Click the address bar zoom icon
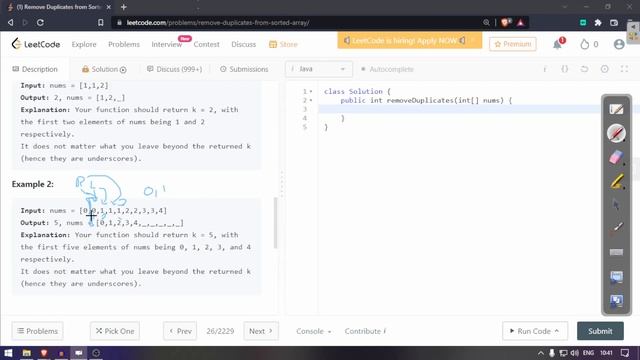640x360 pixels. pyautogui.click(x=486, y=22)
